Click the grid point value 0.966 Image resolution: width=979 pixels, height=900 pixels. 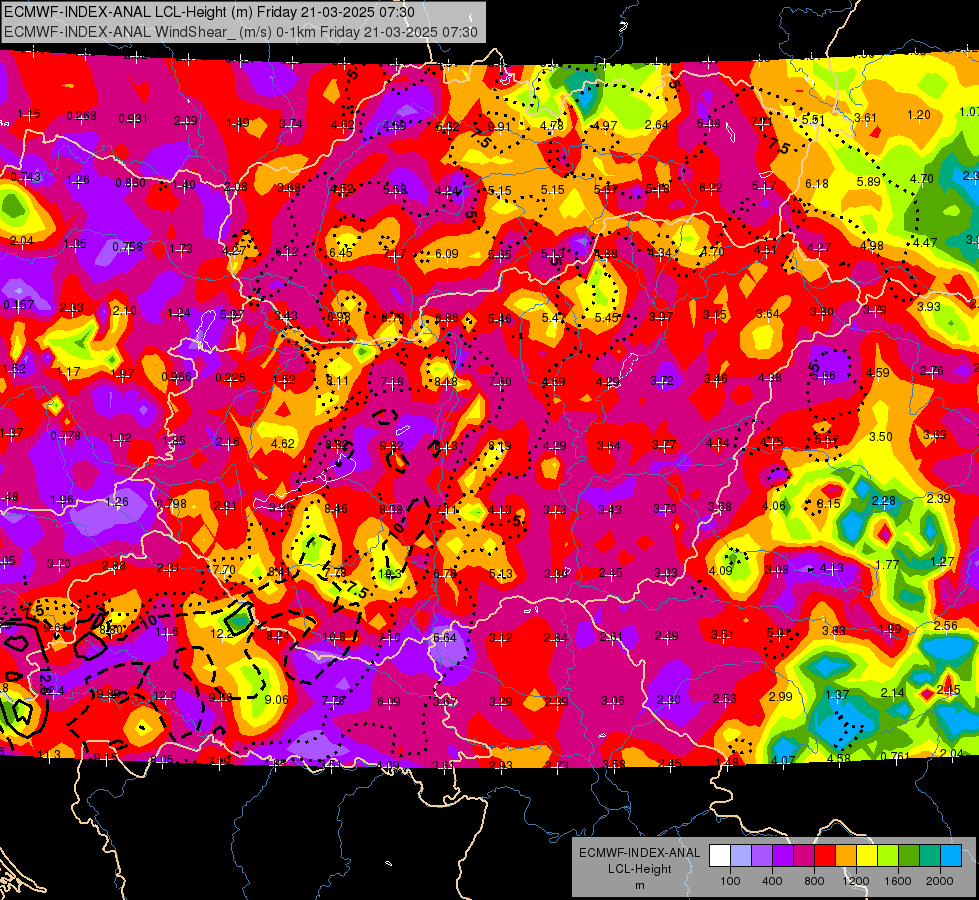(x=176, y=377)
